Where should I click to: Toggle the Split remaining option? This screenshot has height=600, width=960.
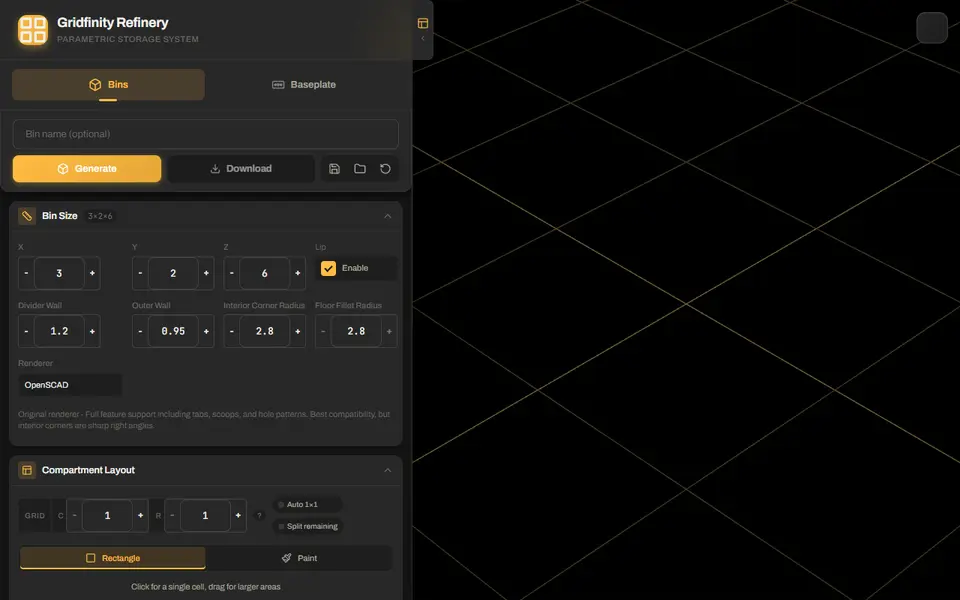(307, 526)
